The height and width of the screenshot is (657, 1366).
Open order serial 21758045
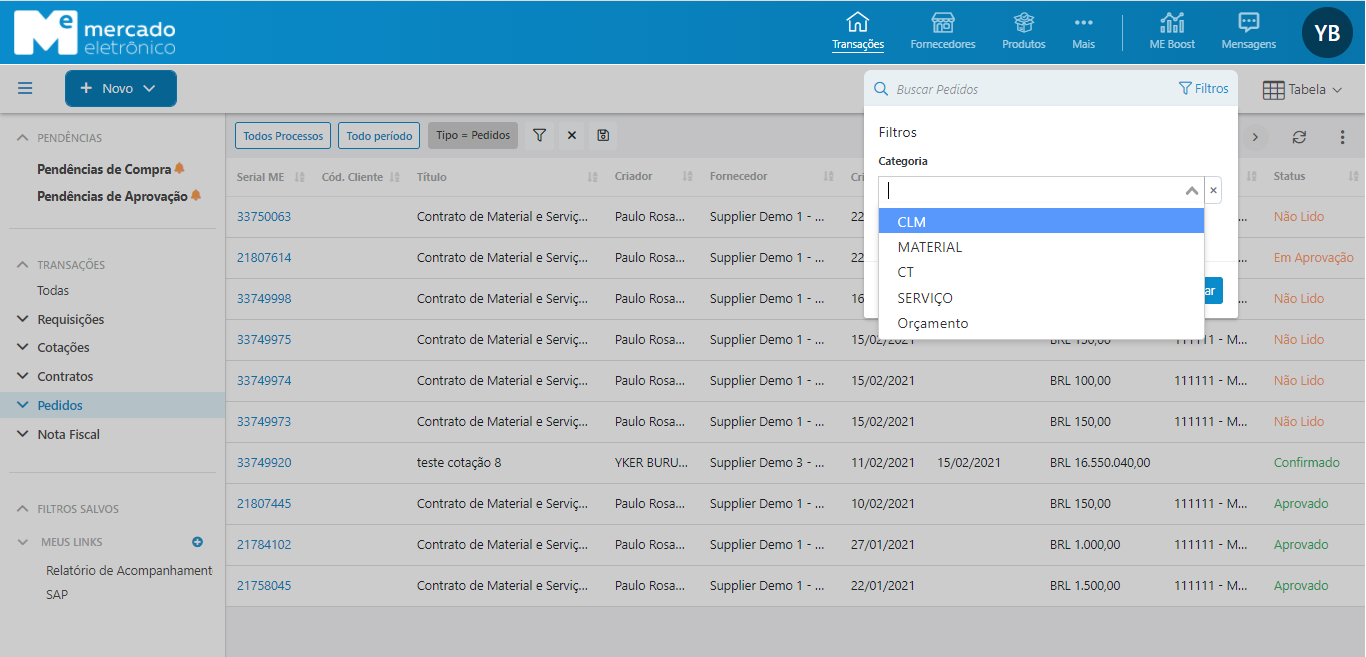pyautogui.click(x=264, y=586)
